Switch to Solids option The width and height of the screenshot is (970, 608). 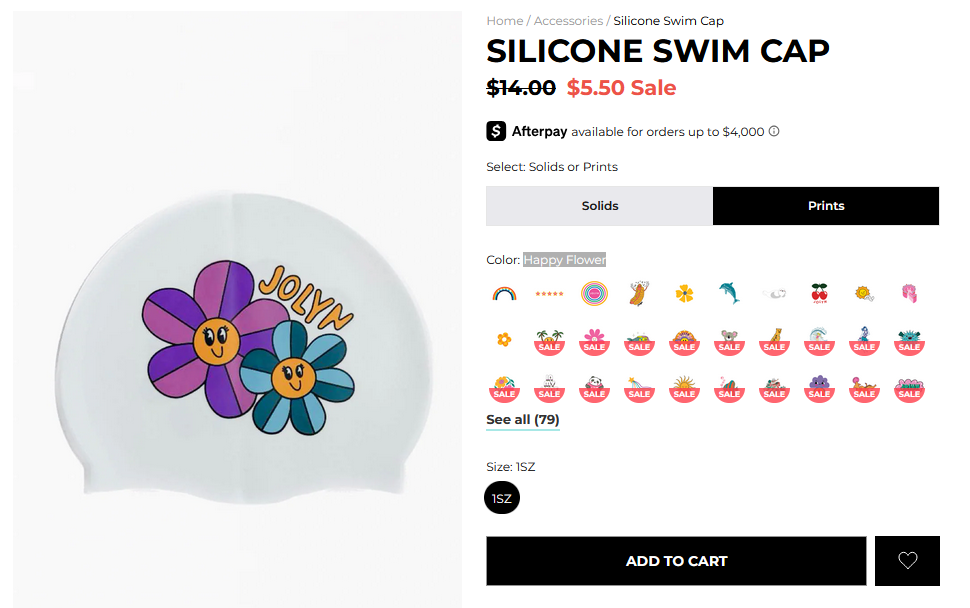[599, 206]
